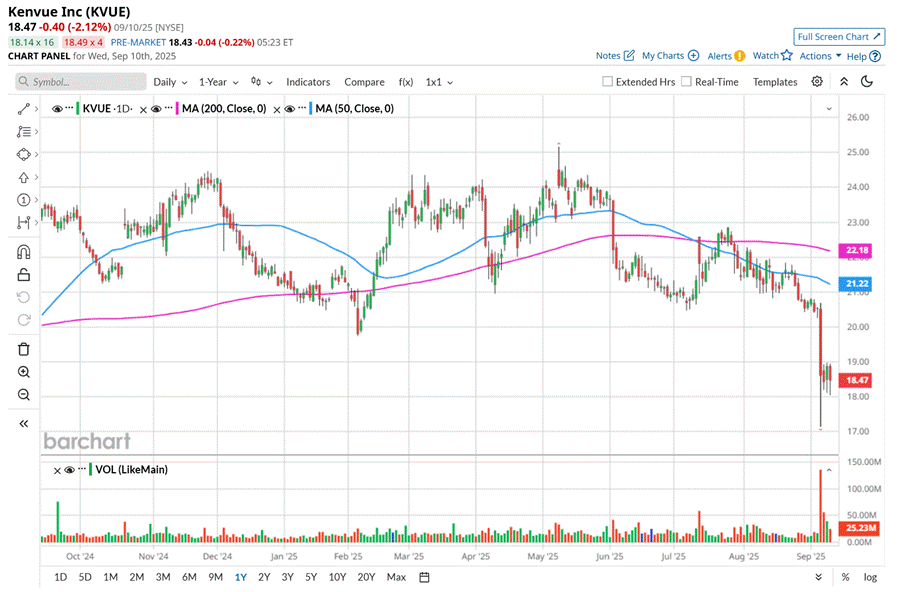Image resolution: width=902 pixels, height=592 pixels.
Task: Select the Max time range
Action: 396,577
